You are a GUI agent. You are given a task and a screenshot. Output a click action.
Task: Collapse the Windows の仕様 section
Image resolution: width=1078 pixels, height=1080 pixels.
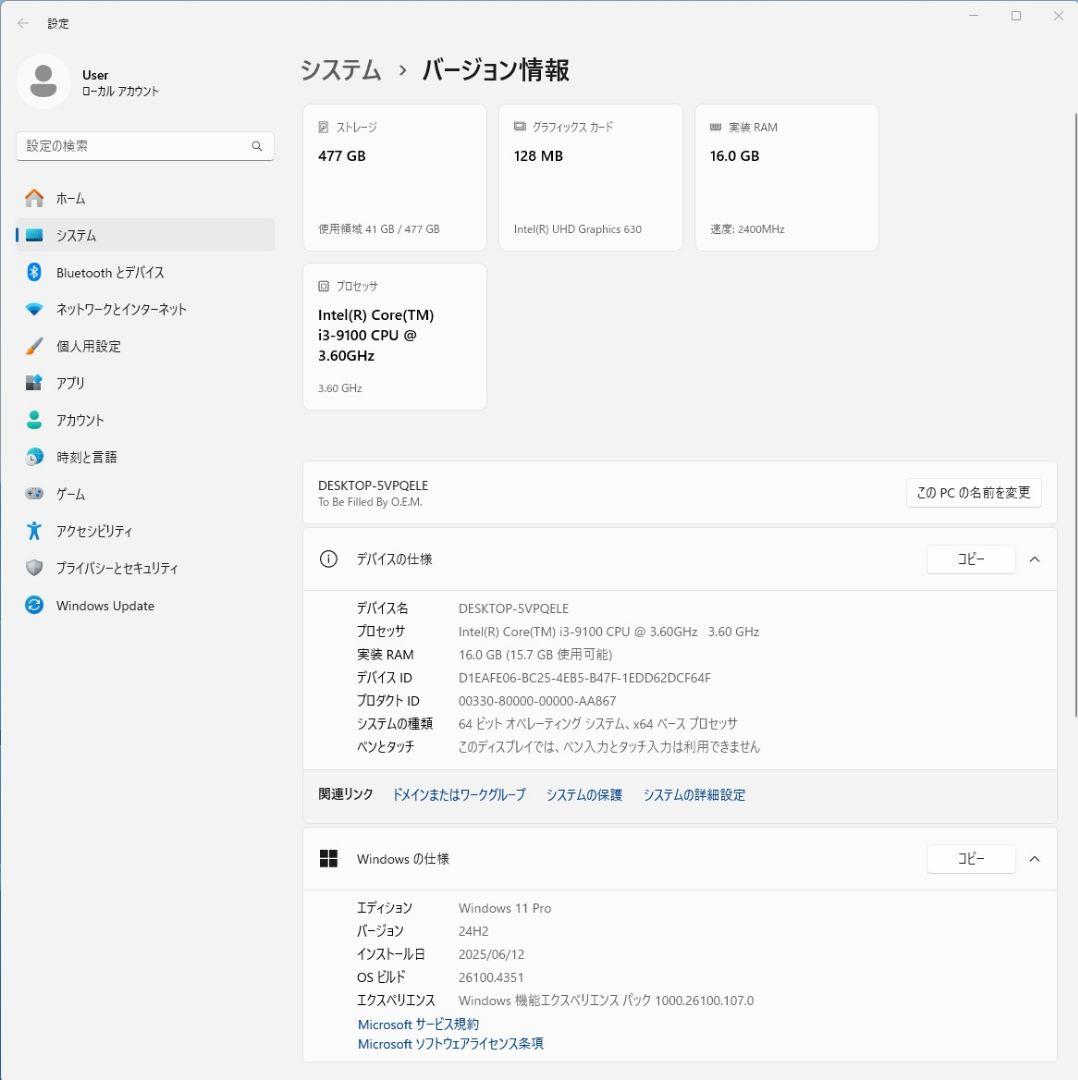[x=1035, y=858]
